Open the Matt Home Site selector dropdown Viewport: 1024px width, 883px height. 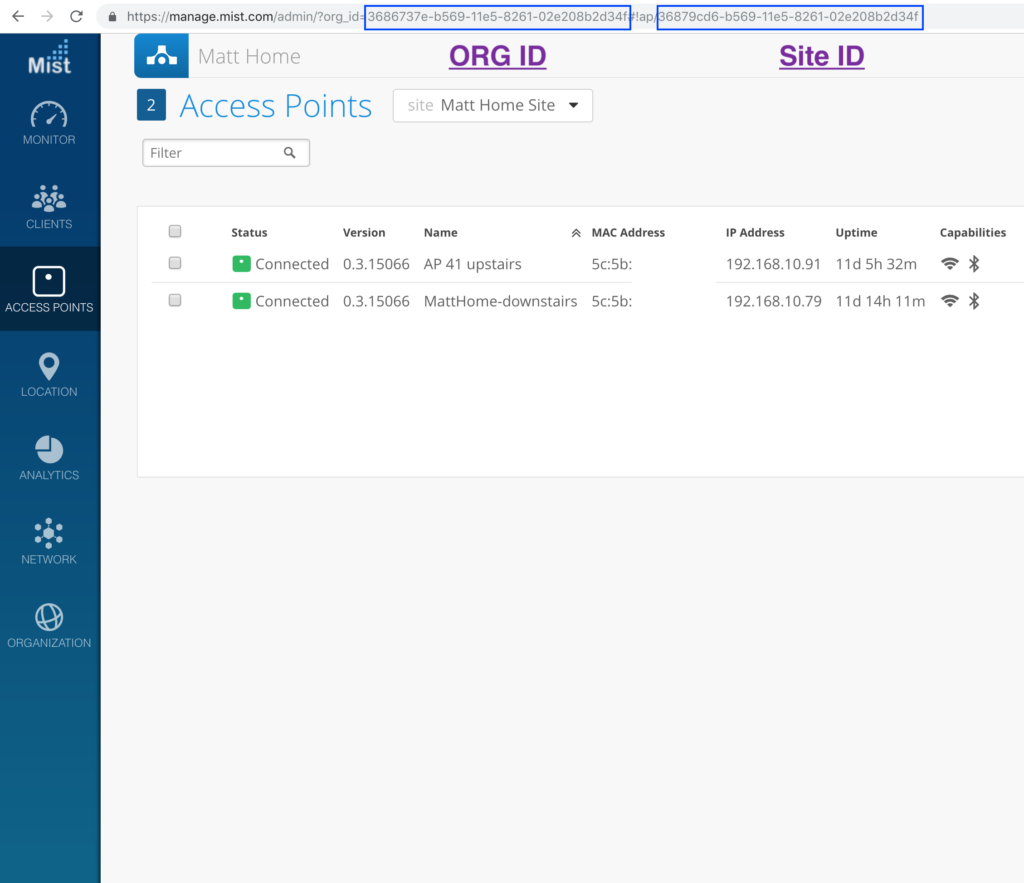click(492, 105)
